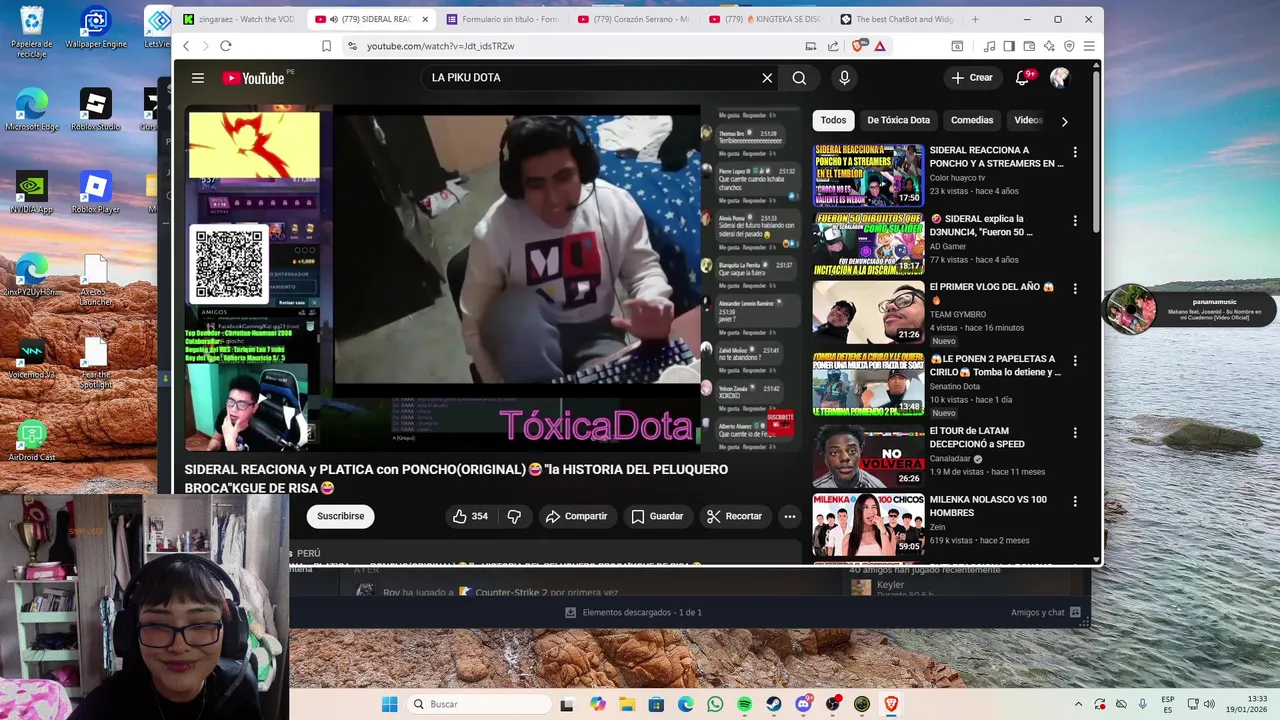Viewport: 1280px width, 720px height.
Task: Open the Brave main menu hamburger
Action: [1089, 46]
